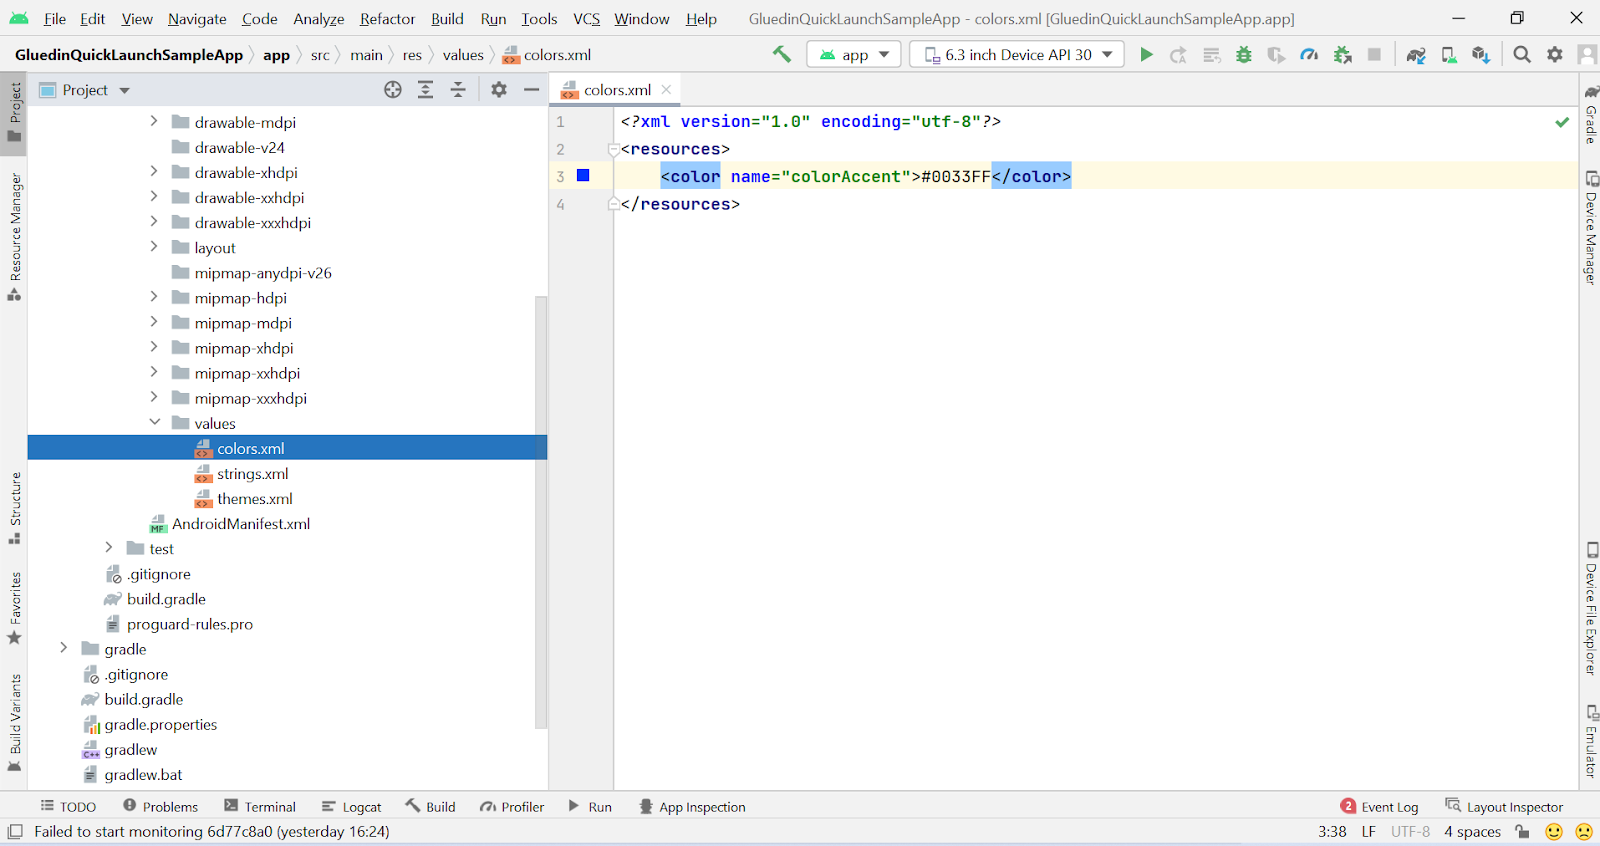
Task: Toggle the Device File Explorer tool window
Action: 1590,608
